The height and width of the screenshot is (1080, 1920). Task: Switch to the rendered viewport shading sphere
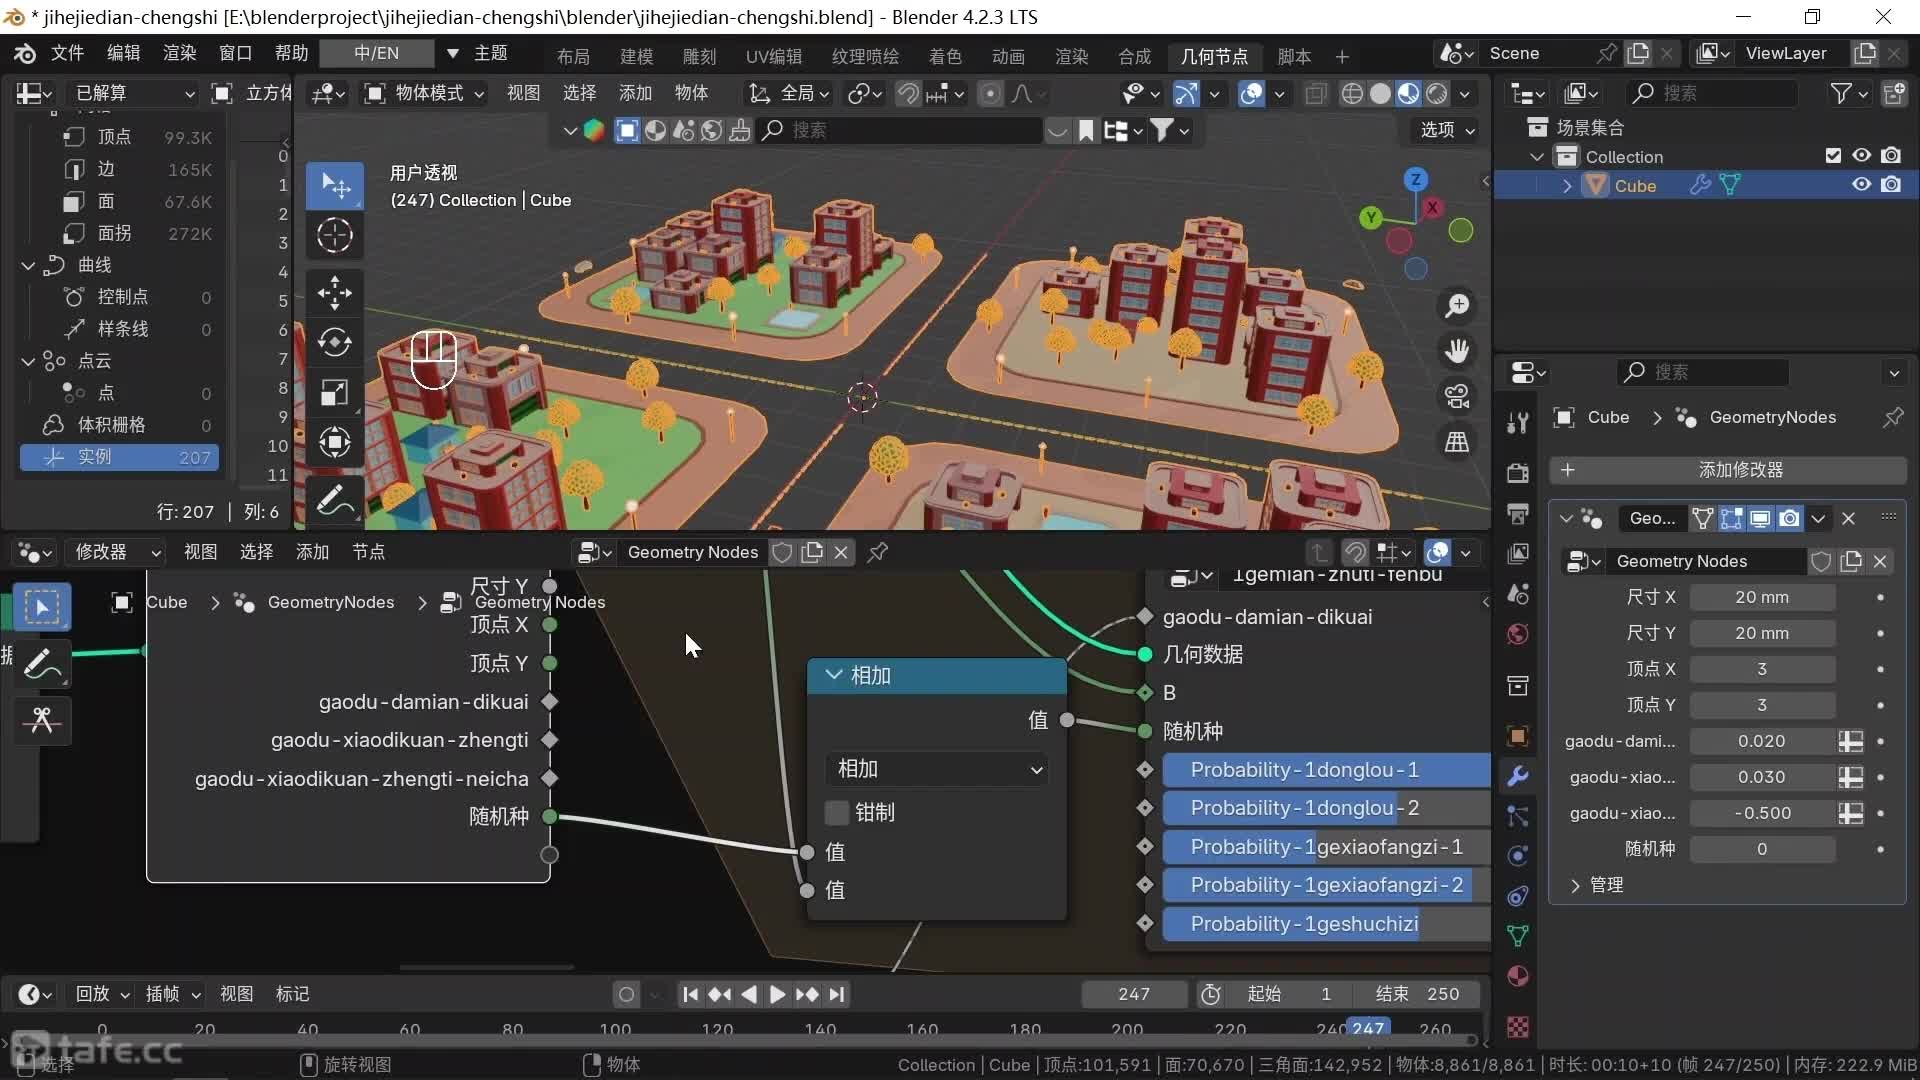tap(1437, 94)
